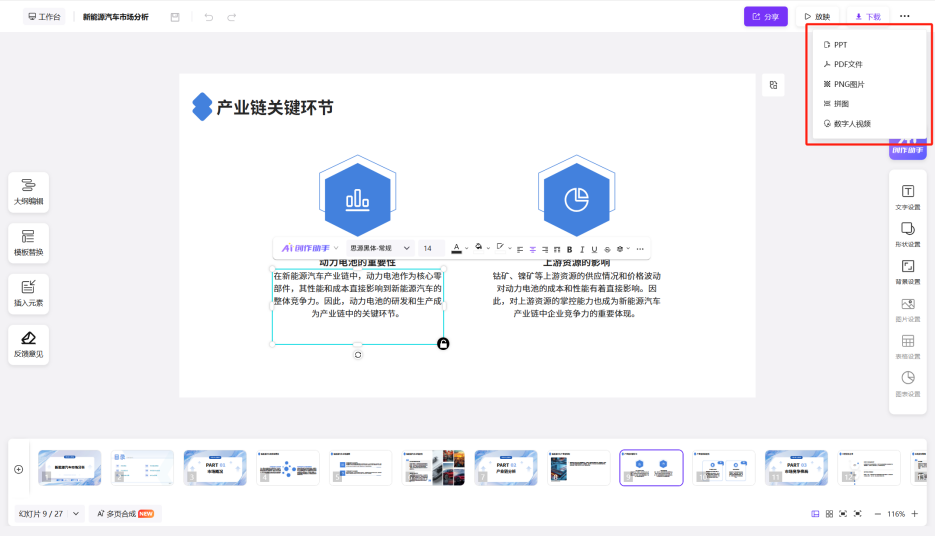Open more options in floating text toolbar

pos(640,249)
